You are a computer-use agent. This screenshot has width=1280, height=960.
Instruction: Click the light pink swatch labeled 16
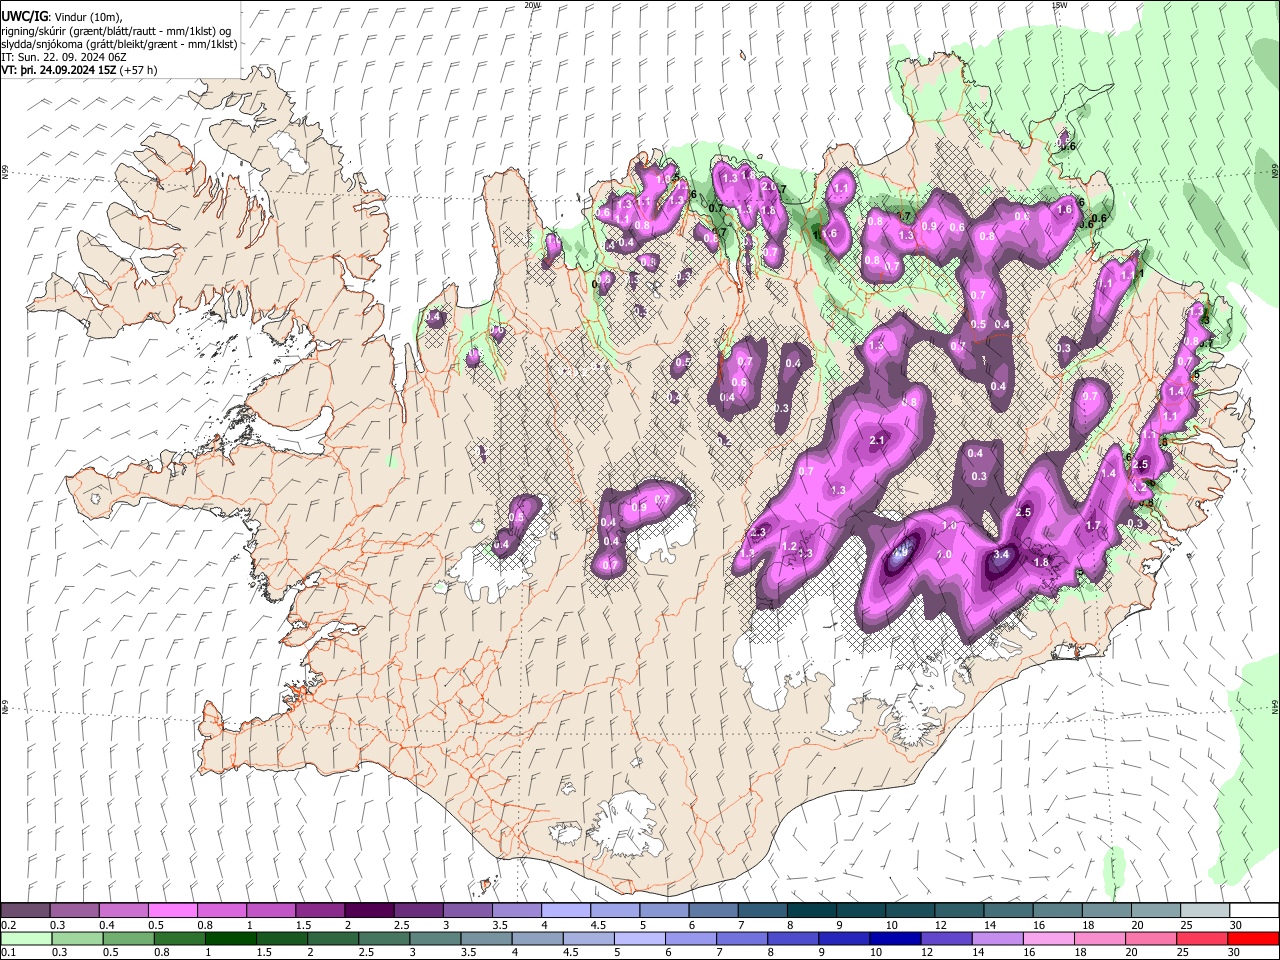tap(1049, 938)
